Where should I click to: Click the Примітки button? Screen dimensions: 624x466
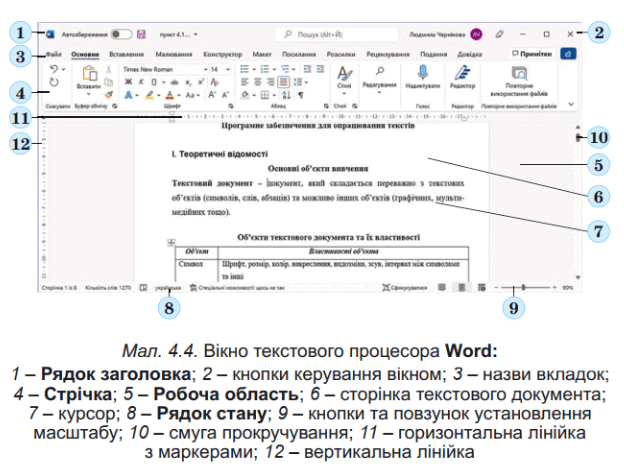(532, 54)
